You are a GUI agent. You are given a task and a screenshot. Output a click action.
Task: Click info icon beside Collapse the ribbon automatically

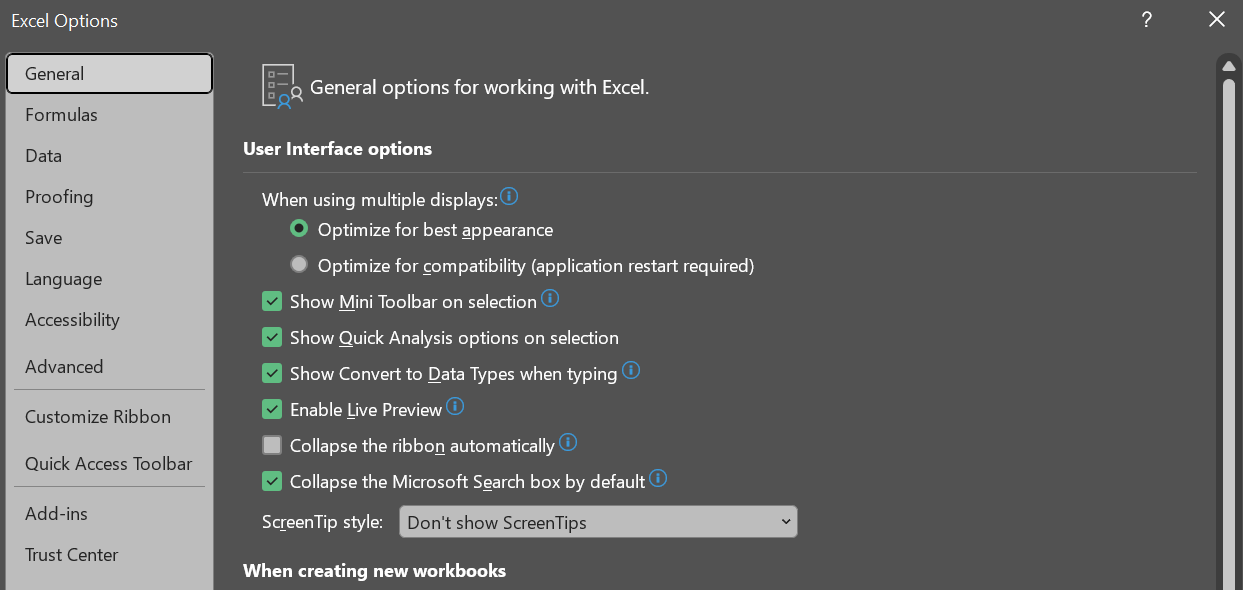[x=568, y=442]
